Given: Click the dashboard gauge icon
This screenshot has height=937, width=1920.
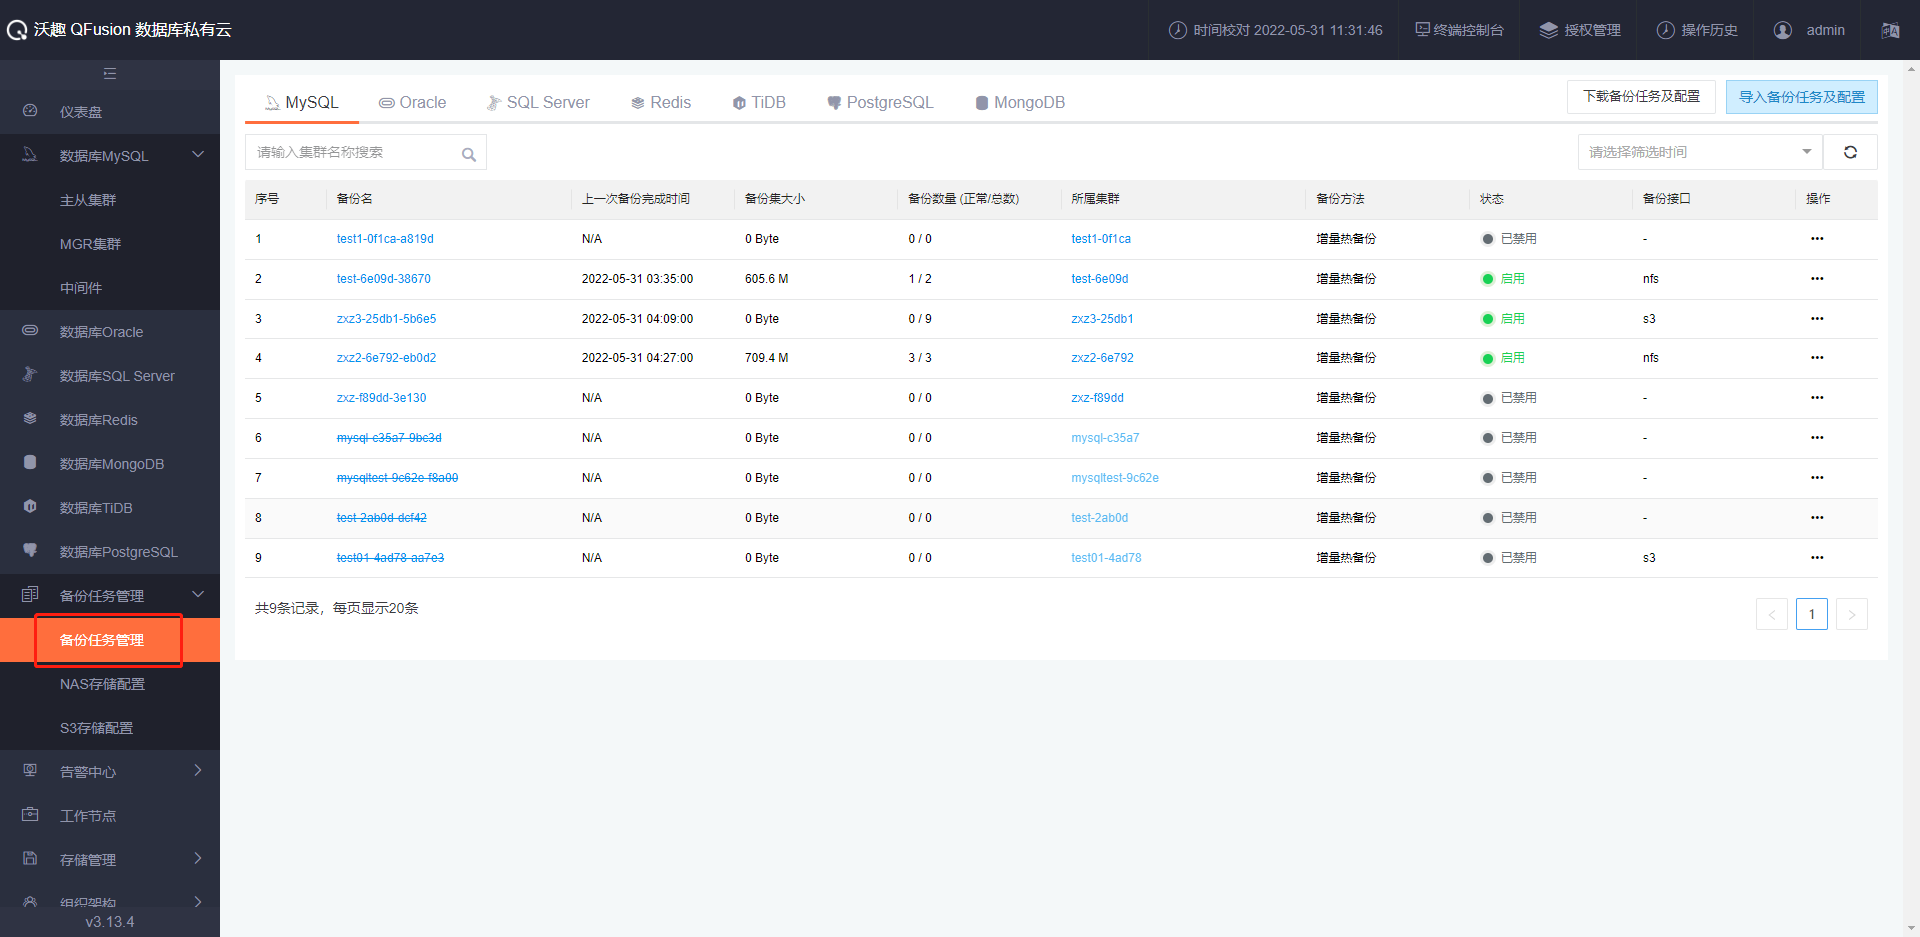Looking at the screenshot, I should [x=30, y=111].
